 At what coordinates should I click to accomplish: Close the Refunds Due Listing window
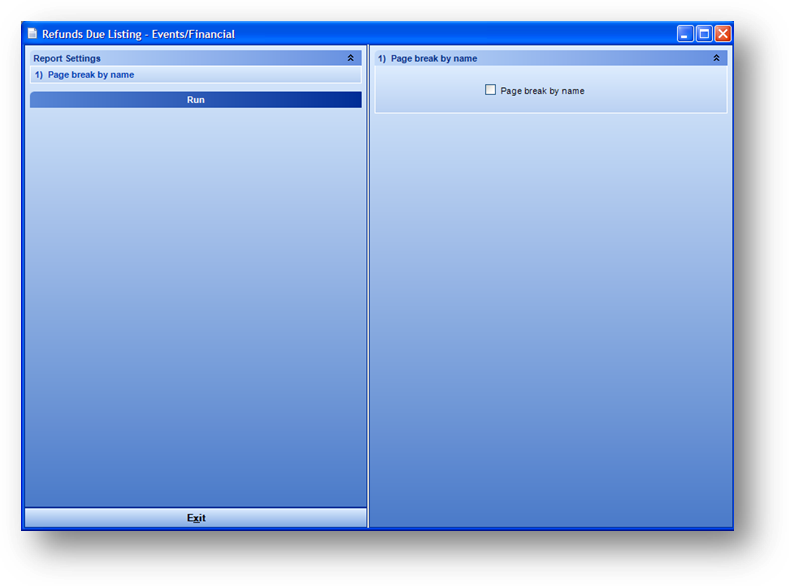click(x=723, y=34)
